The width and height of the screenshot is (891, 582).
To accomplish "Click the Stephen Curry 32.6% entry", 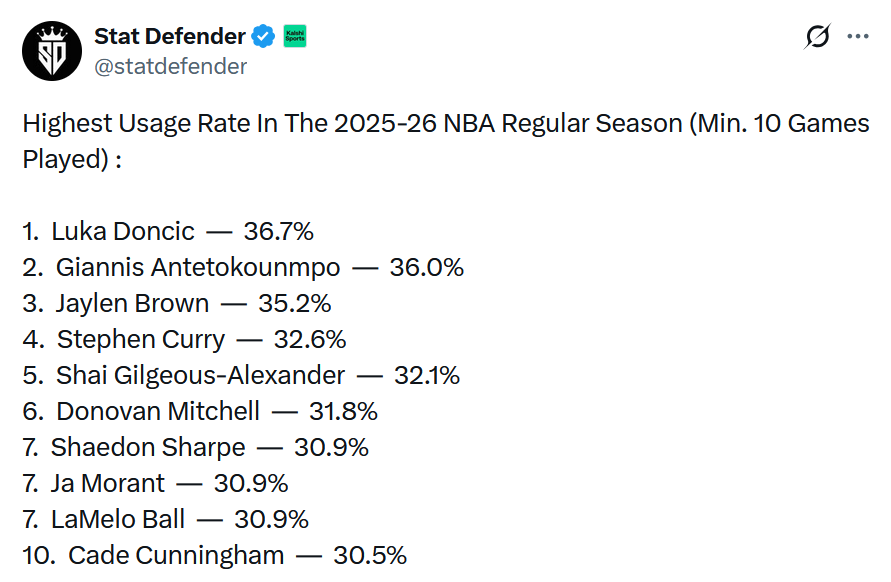I will 184,340.
